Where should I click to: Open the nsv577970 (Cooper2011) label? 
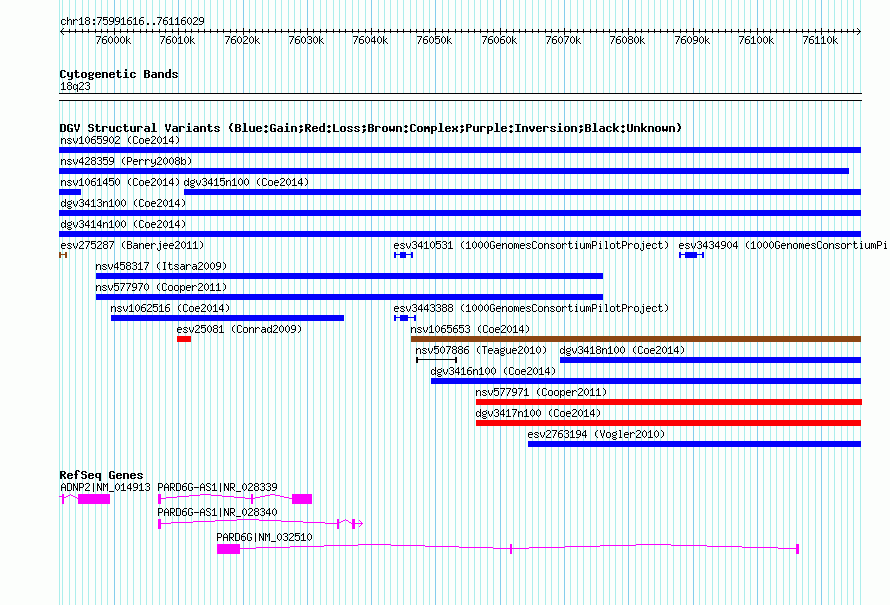pos(161,287)
